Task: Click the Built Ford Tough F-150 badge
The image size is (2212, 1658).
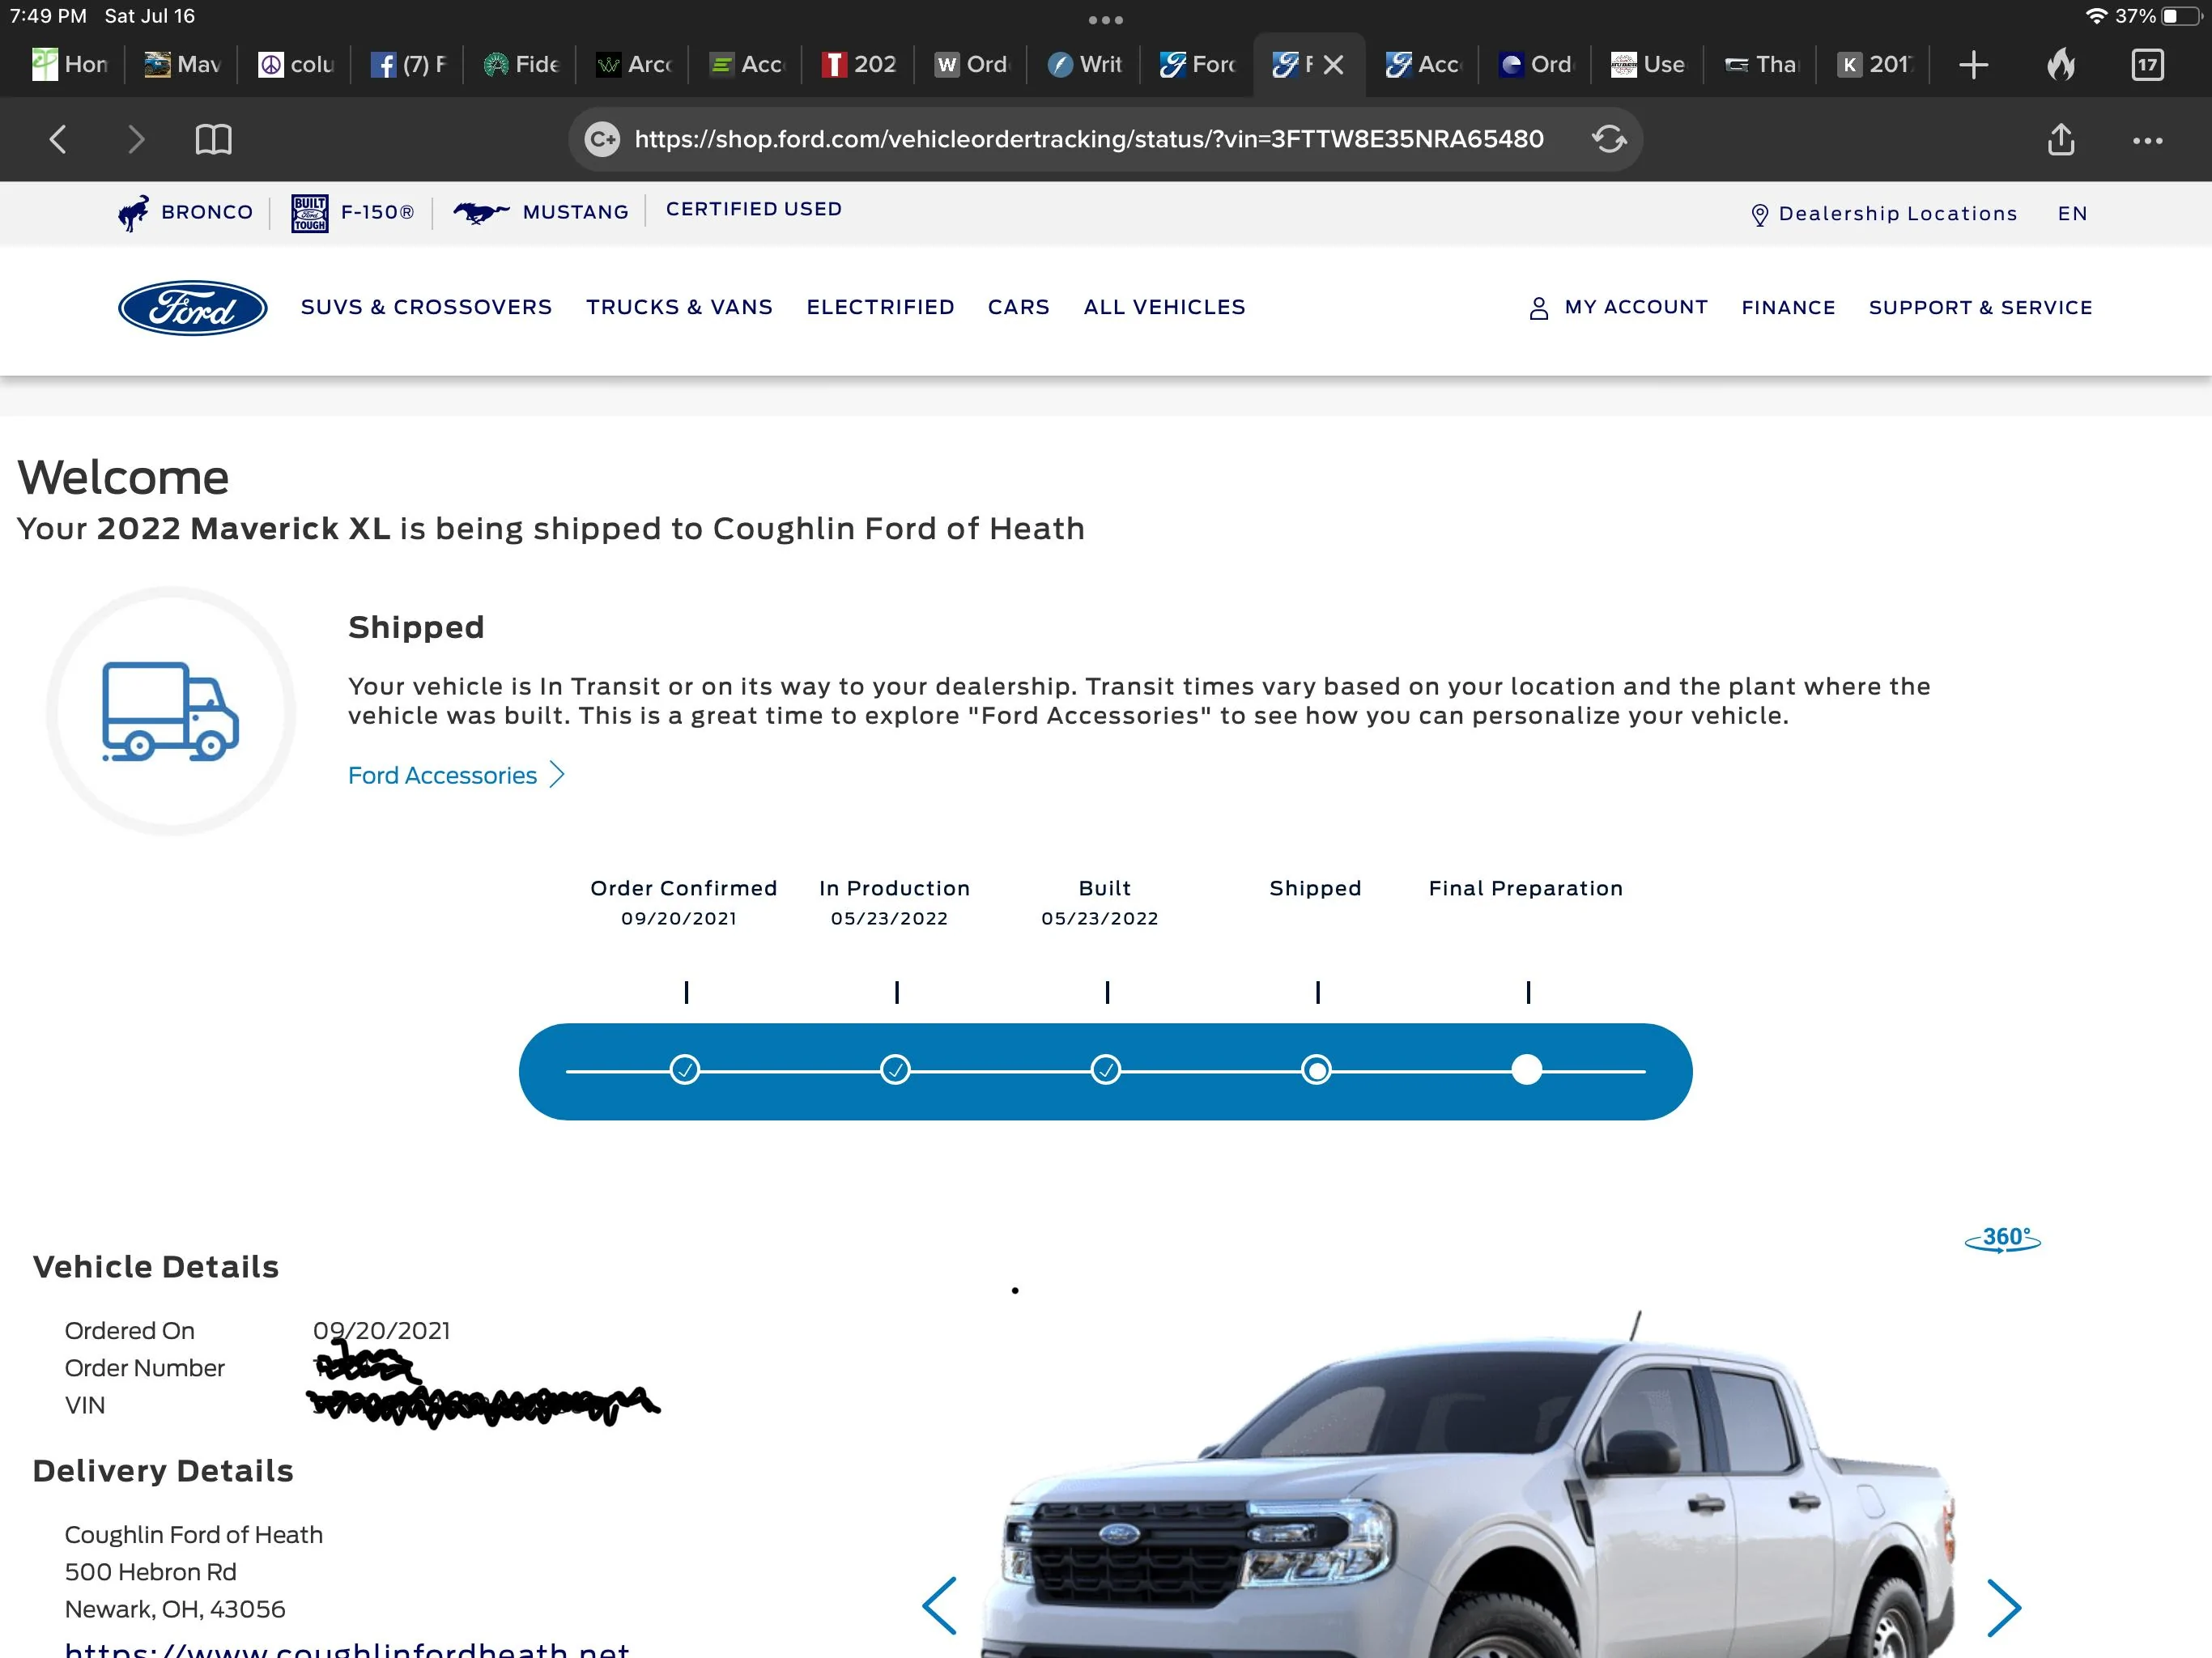Action: [x=309, y=213]
